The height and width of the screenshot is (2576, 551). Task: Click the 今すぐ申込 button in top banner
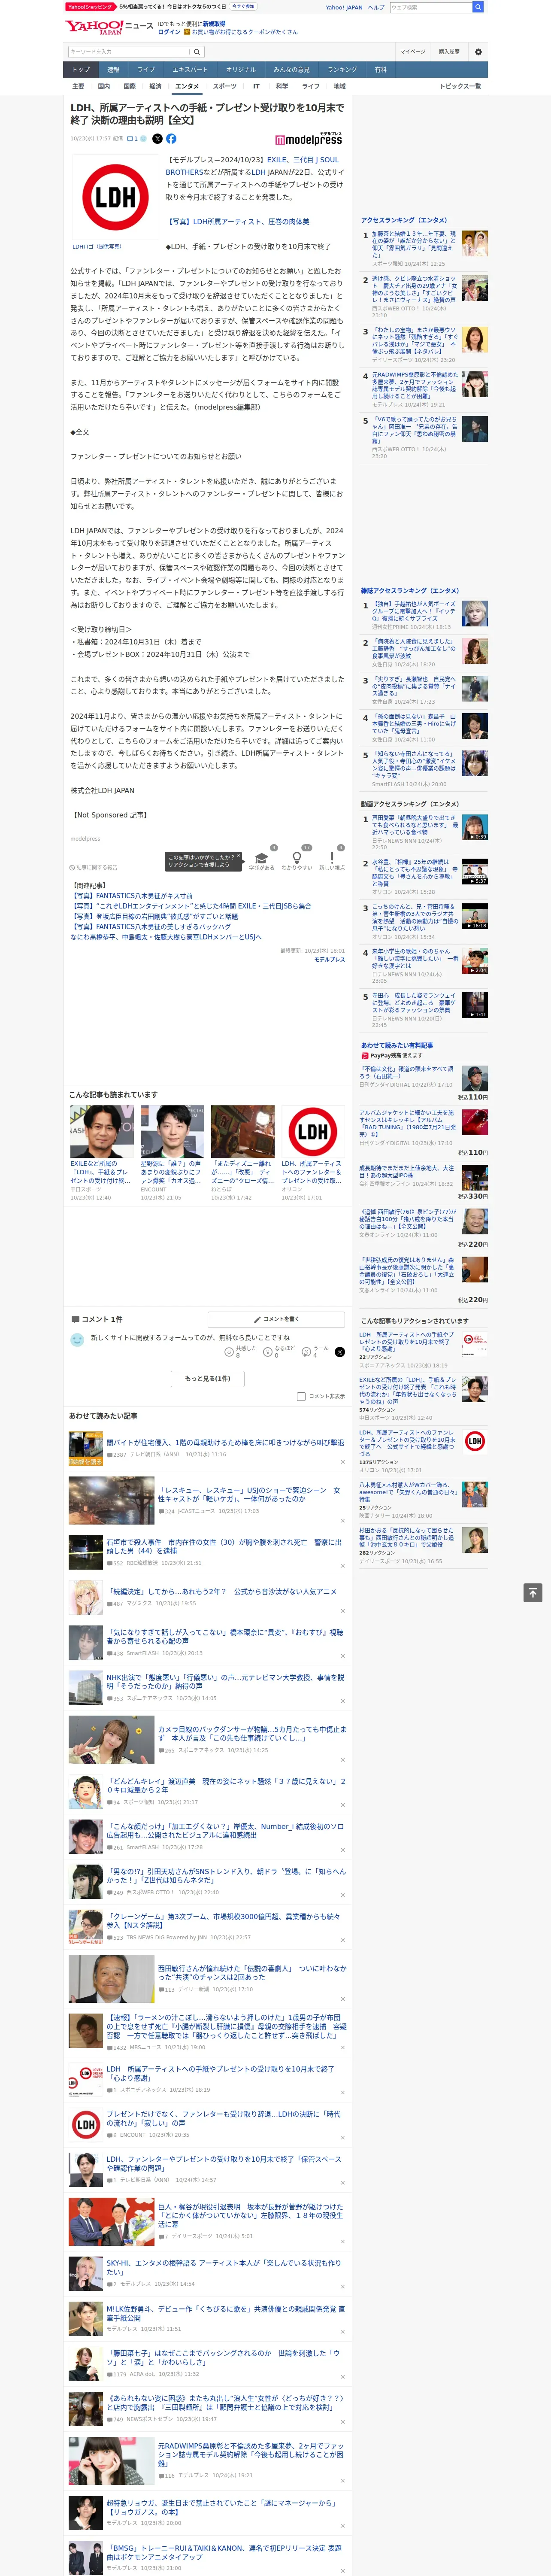tap(243, 6)
